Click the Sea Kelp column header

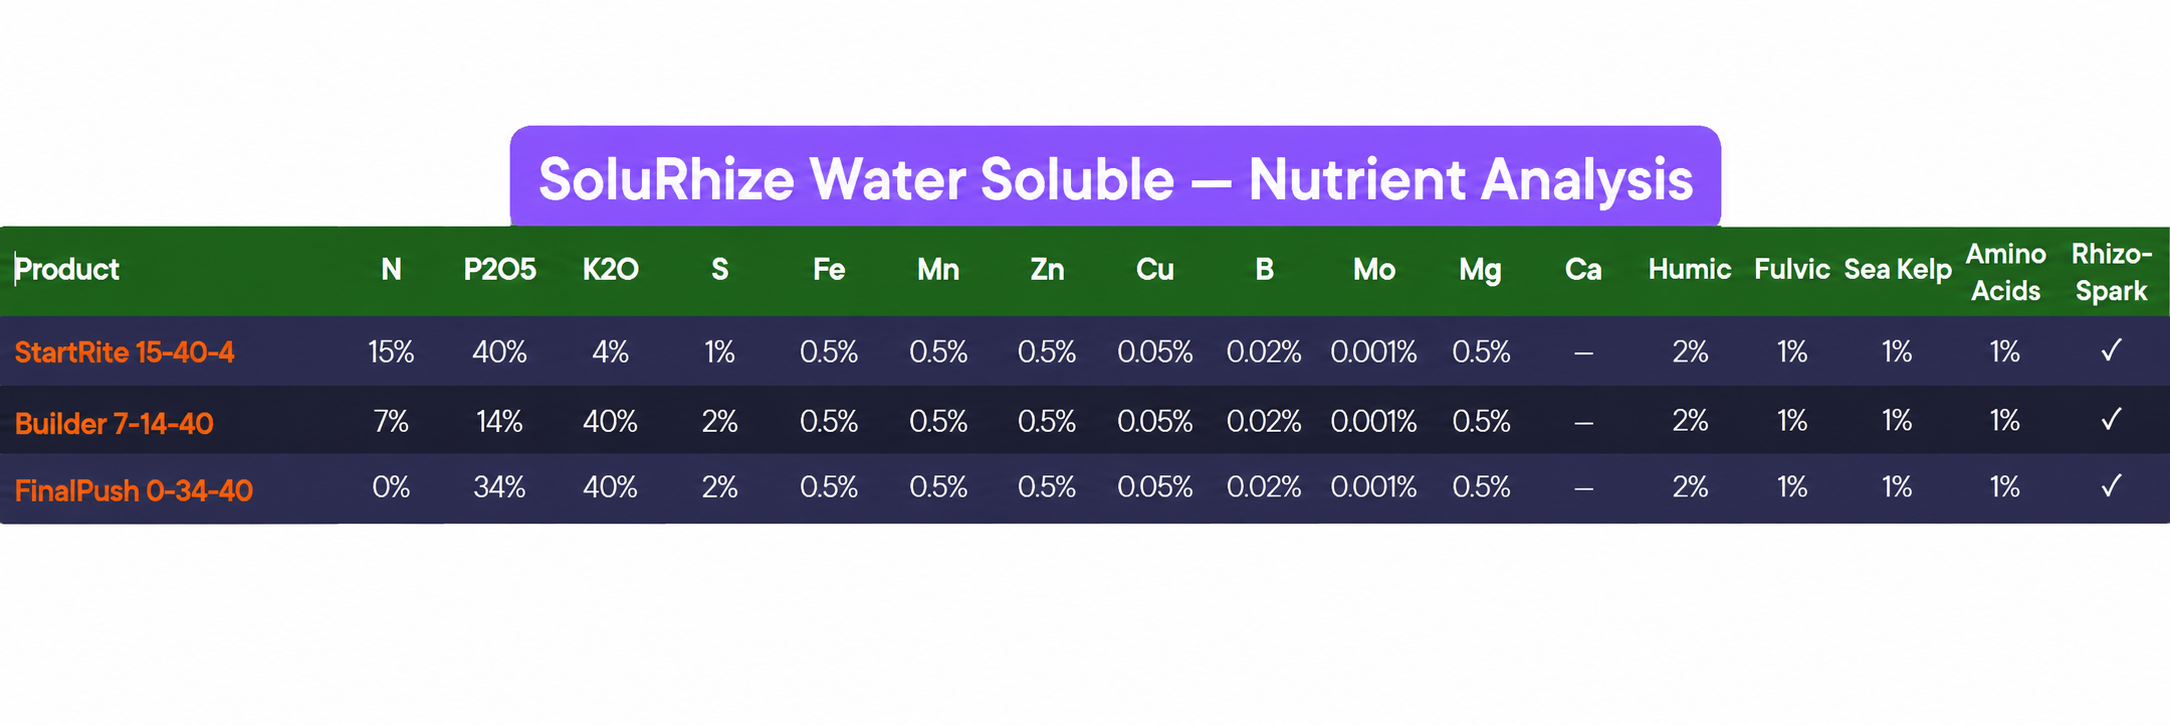tap(1897, 269)
